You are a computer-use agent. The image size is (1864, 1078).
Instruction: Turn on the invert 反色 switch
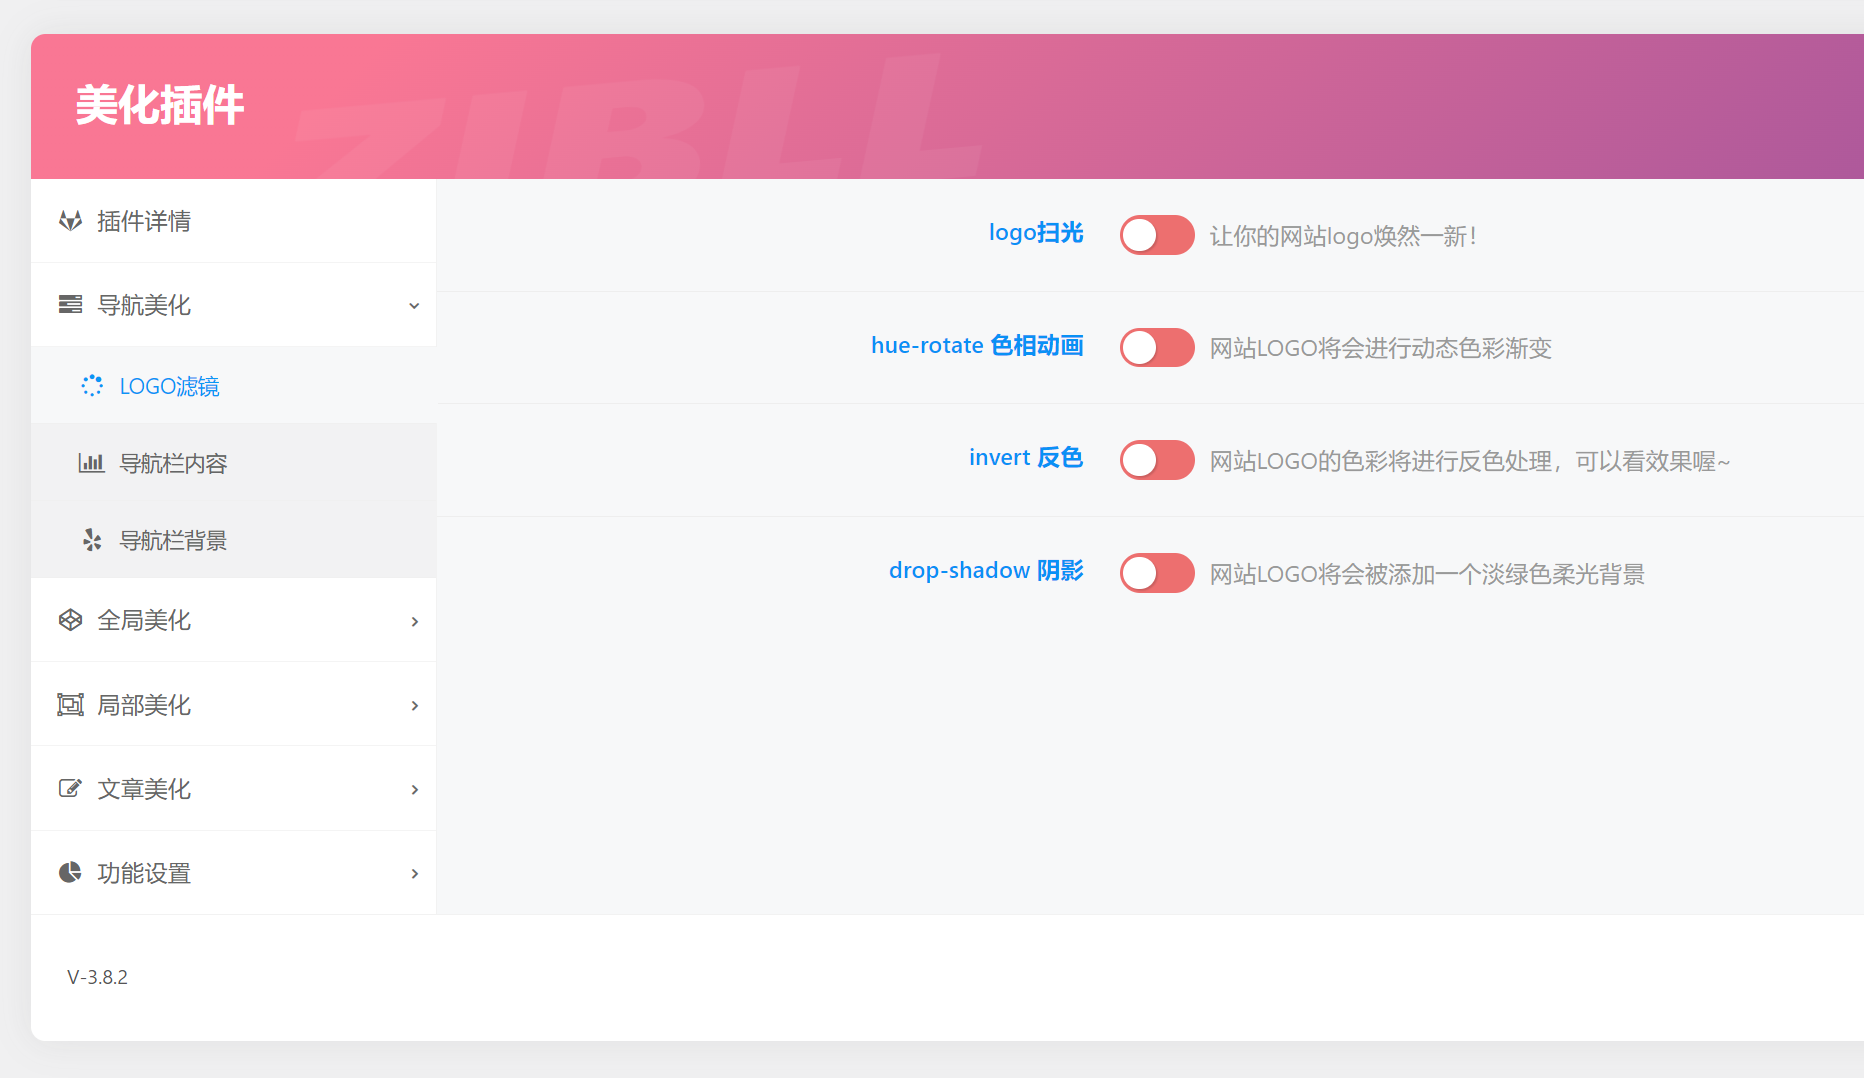coord(1156,460)
